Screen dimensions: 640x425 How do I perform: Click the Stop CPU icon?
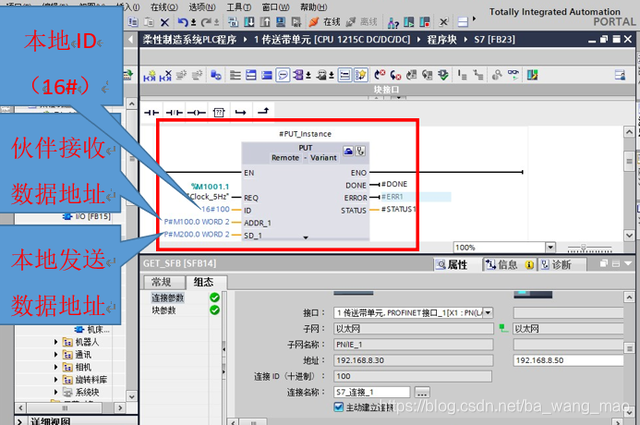pyautogui.click(x=424, y=22)
